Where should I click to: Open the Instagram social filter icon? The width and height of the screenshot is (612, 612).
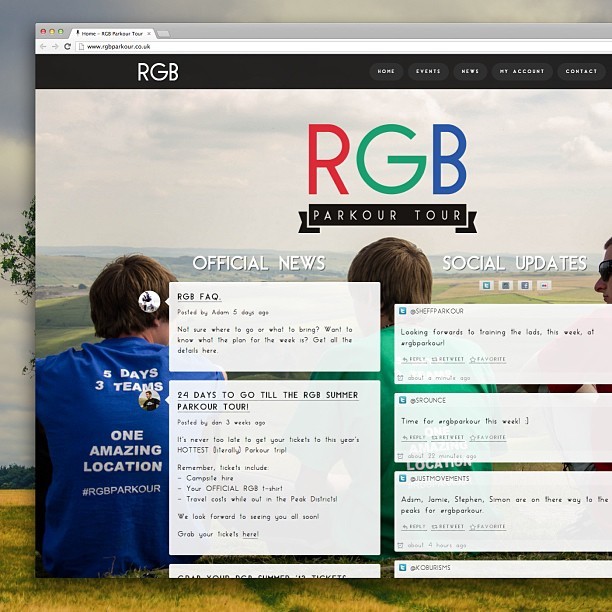(x=505, y=286)
